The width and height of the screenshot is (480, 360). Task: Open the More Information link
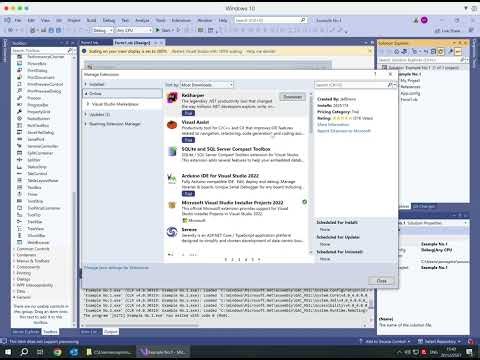[333, 125]
